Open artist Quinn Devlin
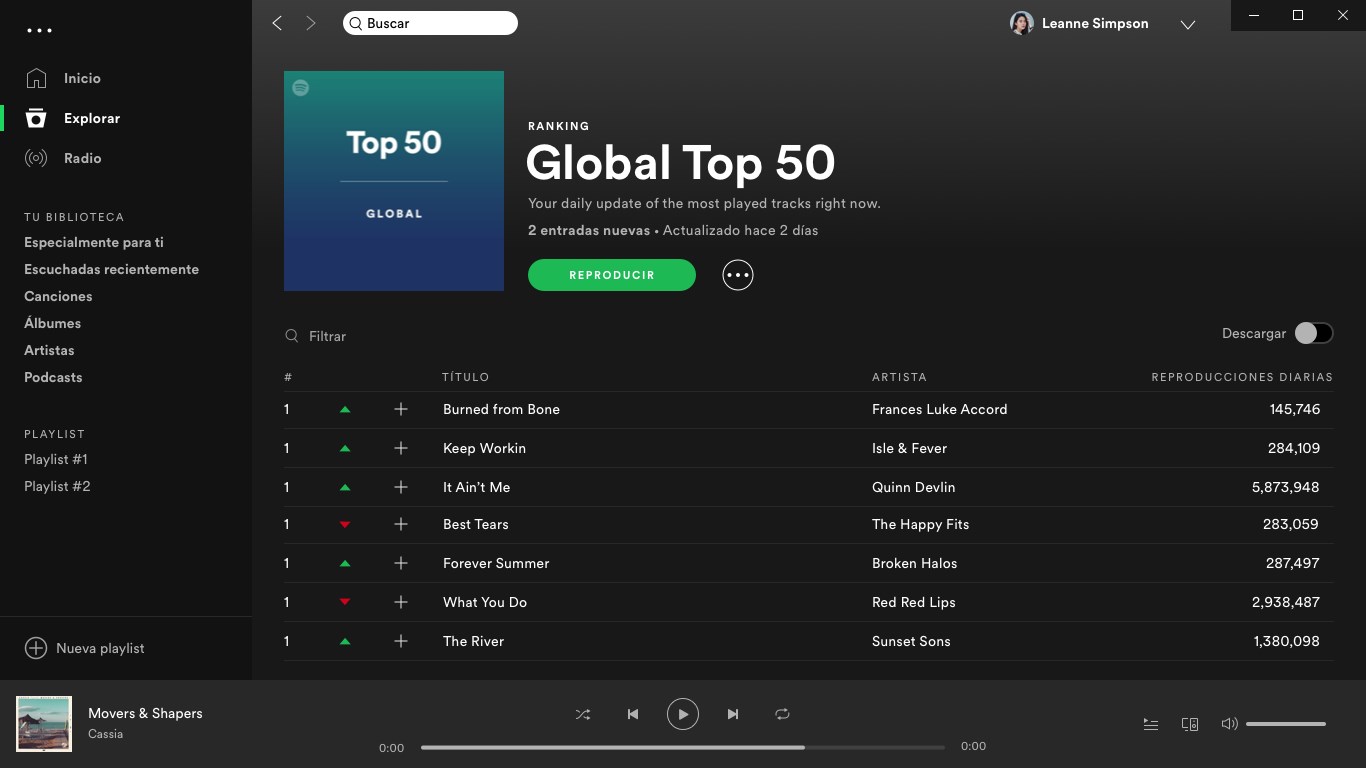This screenshot has height=768, width=1366. [913, 487]
